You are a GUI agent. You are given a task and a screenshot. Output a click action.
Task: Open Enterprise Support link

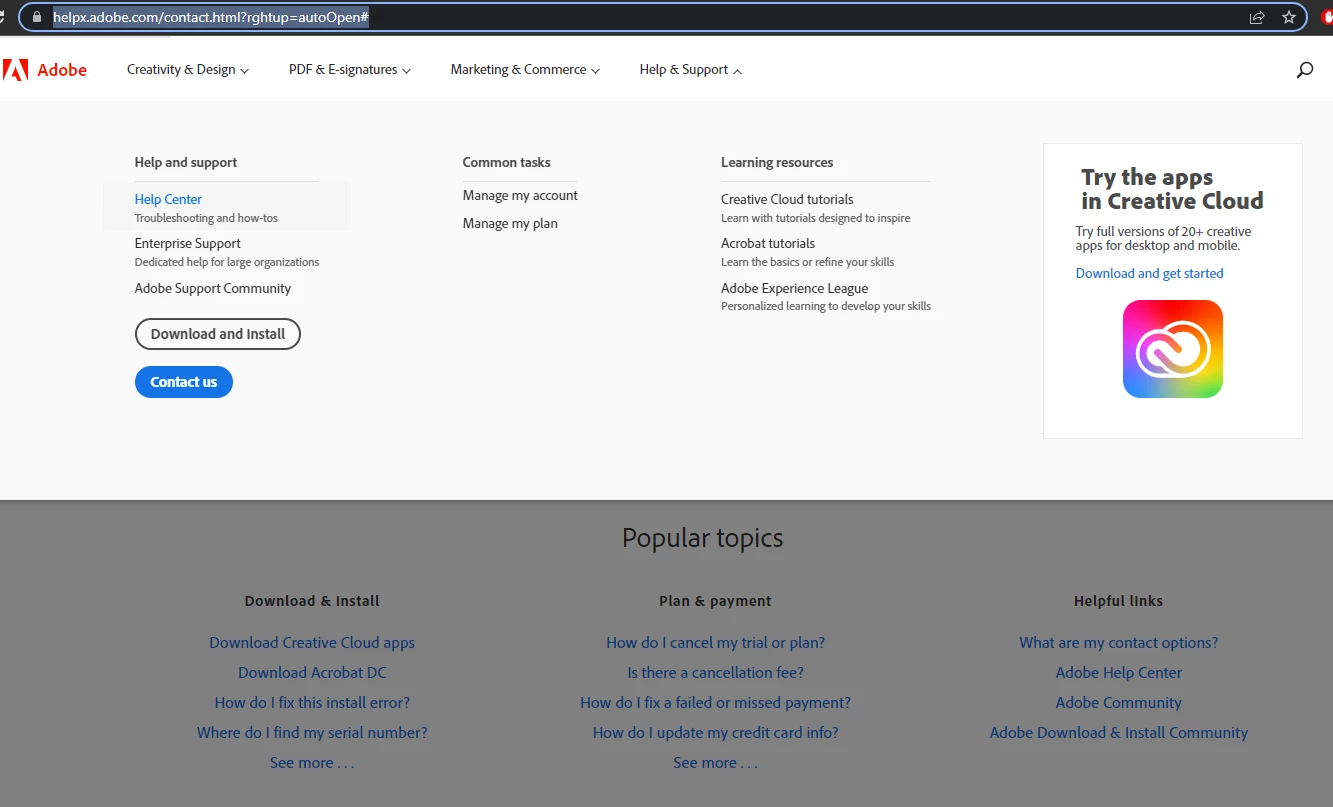tap(188, 243)
